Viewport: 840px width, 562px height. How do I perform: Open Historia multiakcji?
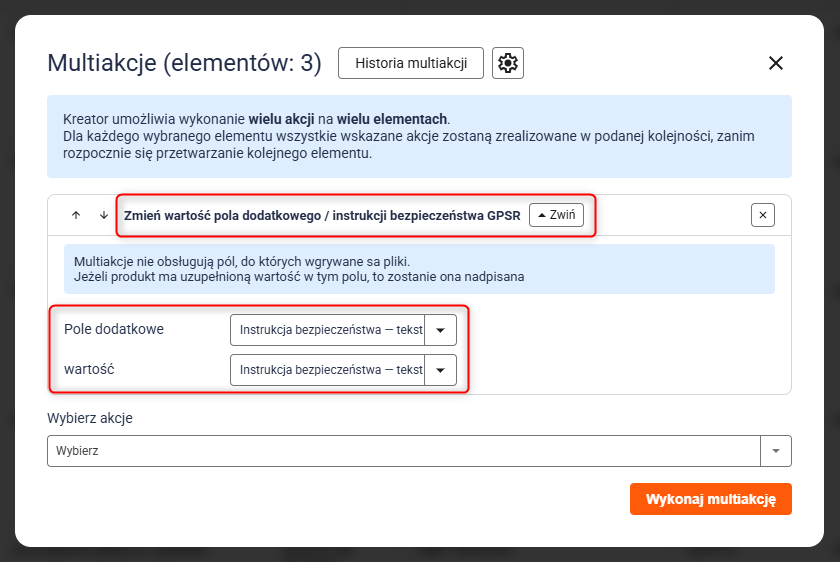[x=411, y=63]
